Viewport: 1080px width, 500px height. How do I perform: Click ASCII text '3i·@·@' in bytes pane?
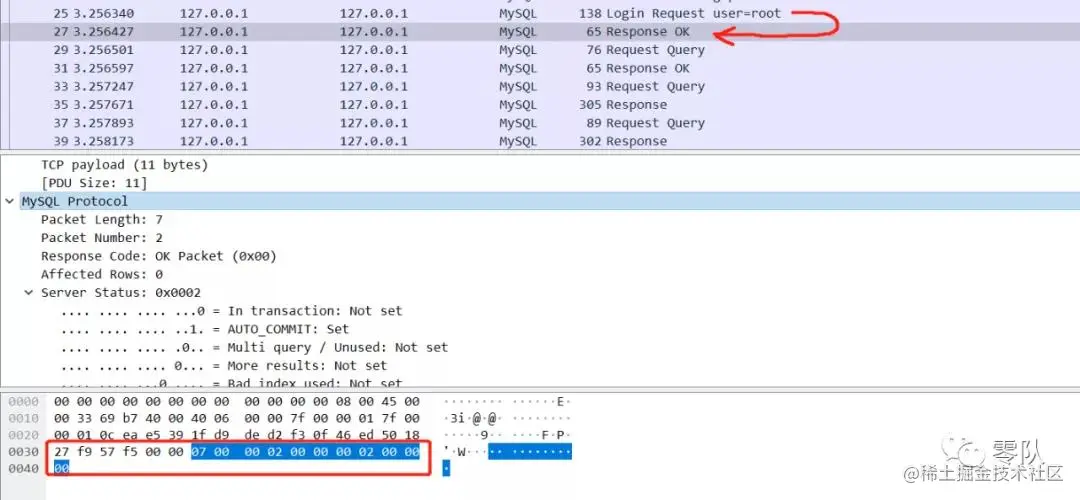pyautogui.click(x=472, y=418)
